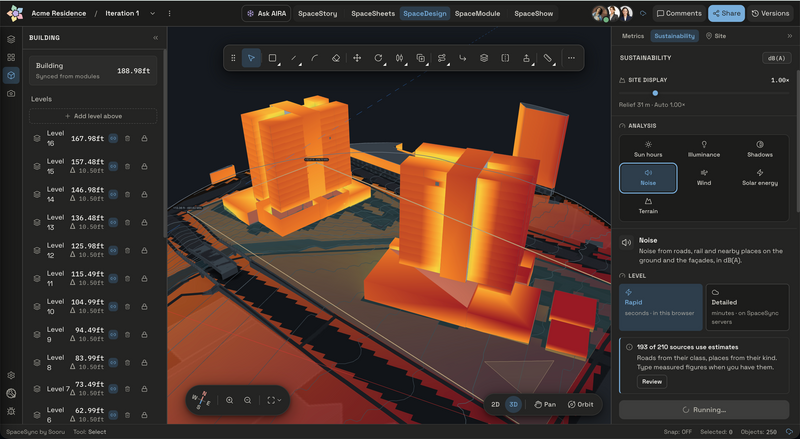The height and width of the screenshot is (439, 800).
Task: Switch to SpaceShow tab
Action: [534, 14]
